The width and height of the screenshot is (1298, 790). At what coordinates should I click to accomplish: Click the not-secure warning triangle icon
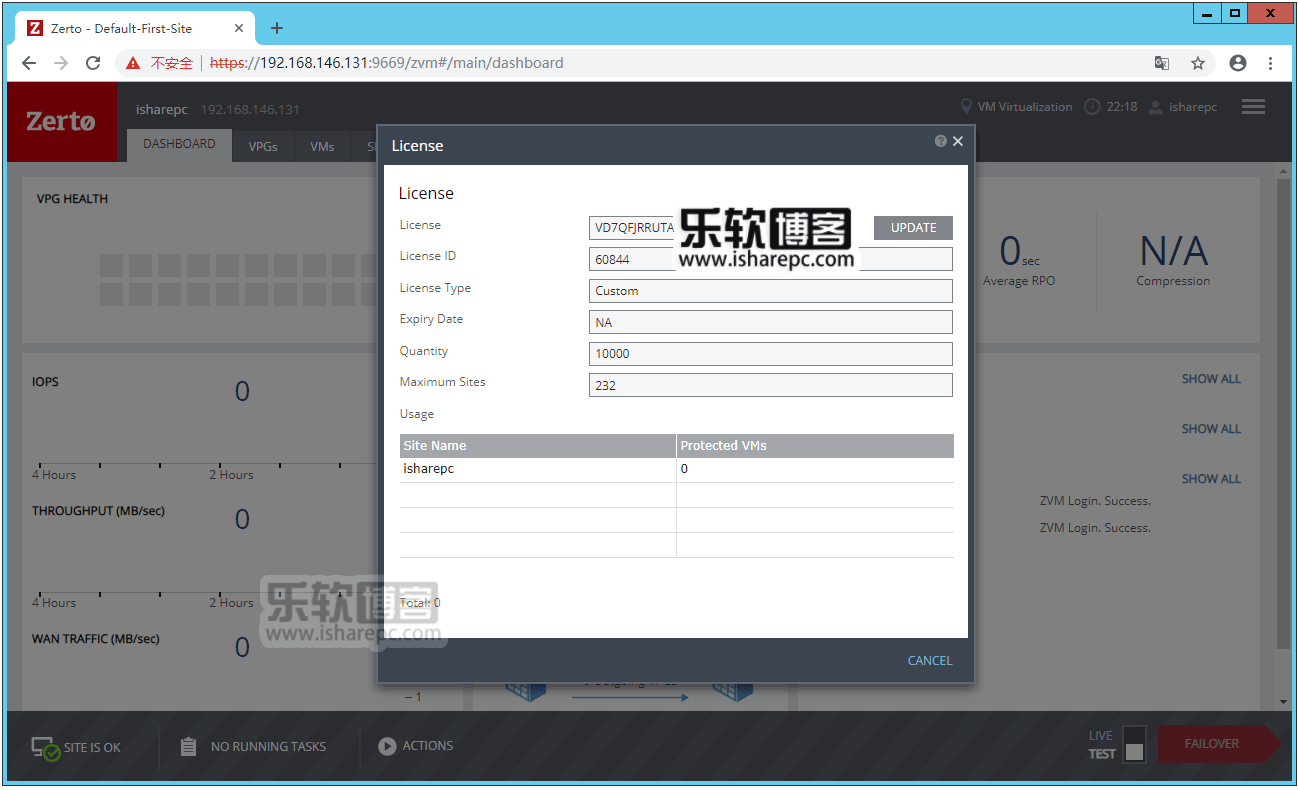click(133, 63)
